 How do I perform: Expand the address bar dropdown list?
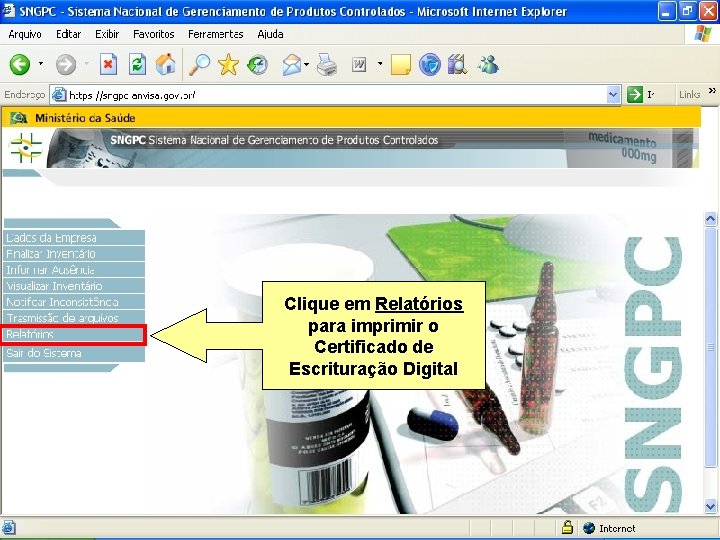613,95
